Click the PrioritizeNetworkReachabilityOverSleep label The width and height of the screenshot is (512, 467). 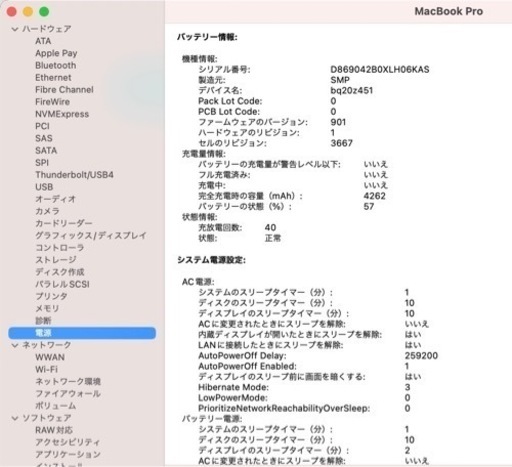284,408
